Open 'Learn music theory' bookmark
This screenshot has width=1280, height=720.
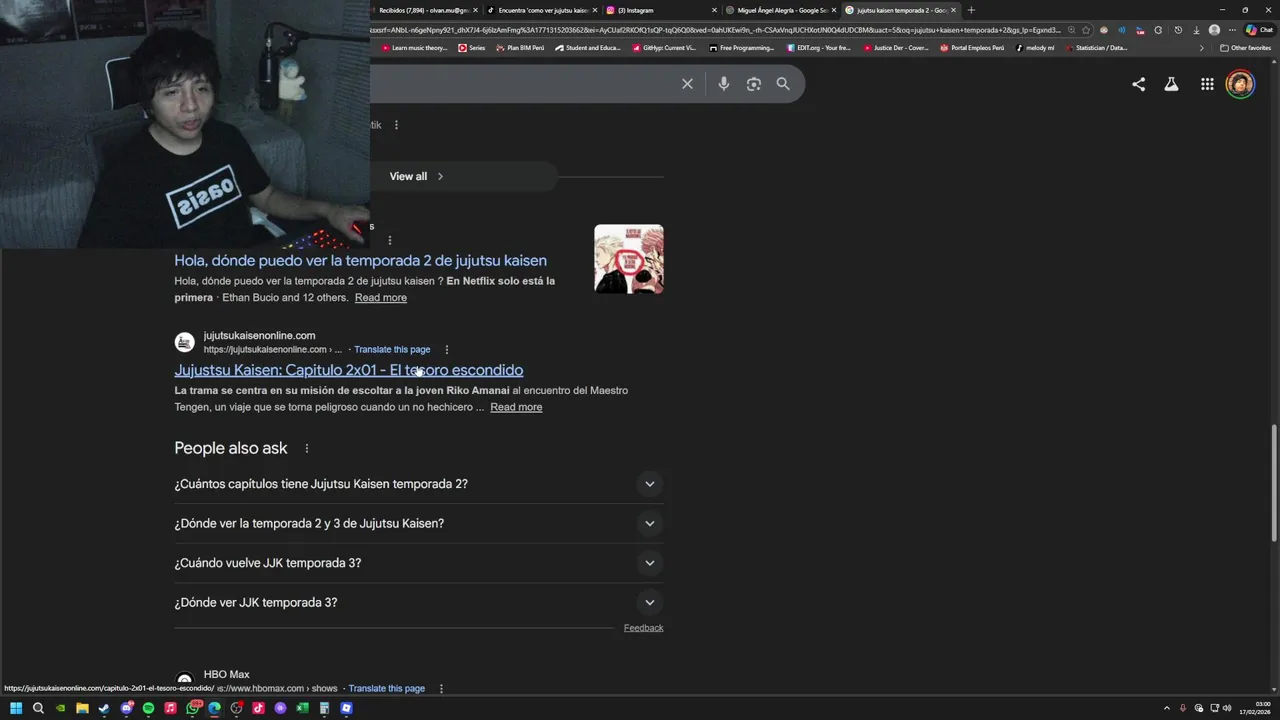pos(414,48)
